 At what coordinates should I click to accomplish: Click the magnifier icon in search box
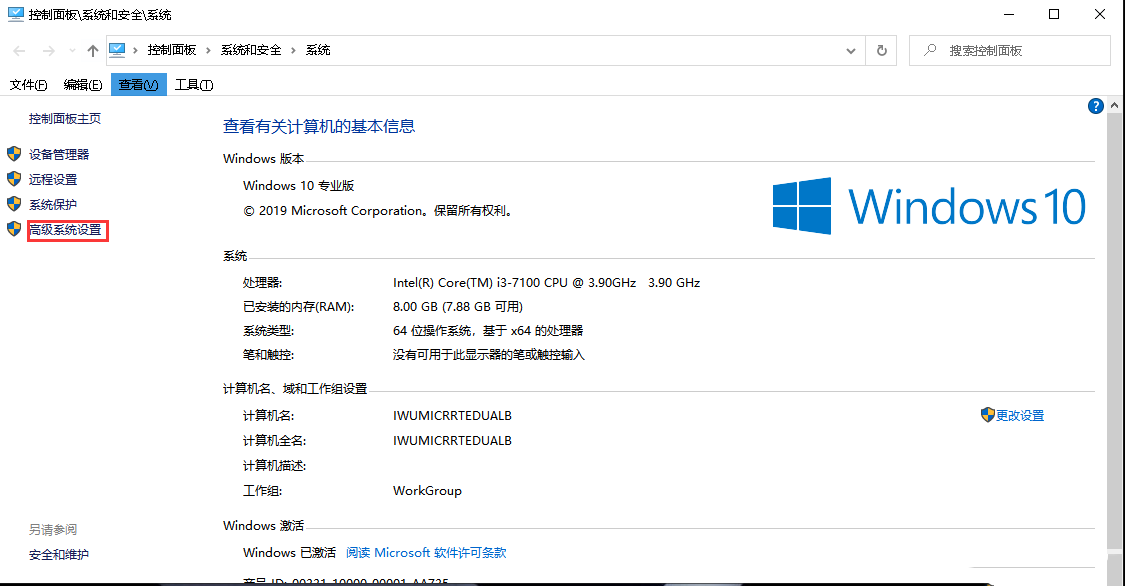[930, 50]
